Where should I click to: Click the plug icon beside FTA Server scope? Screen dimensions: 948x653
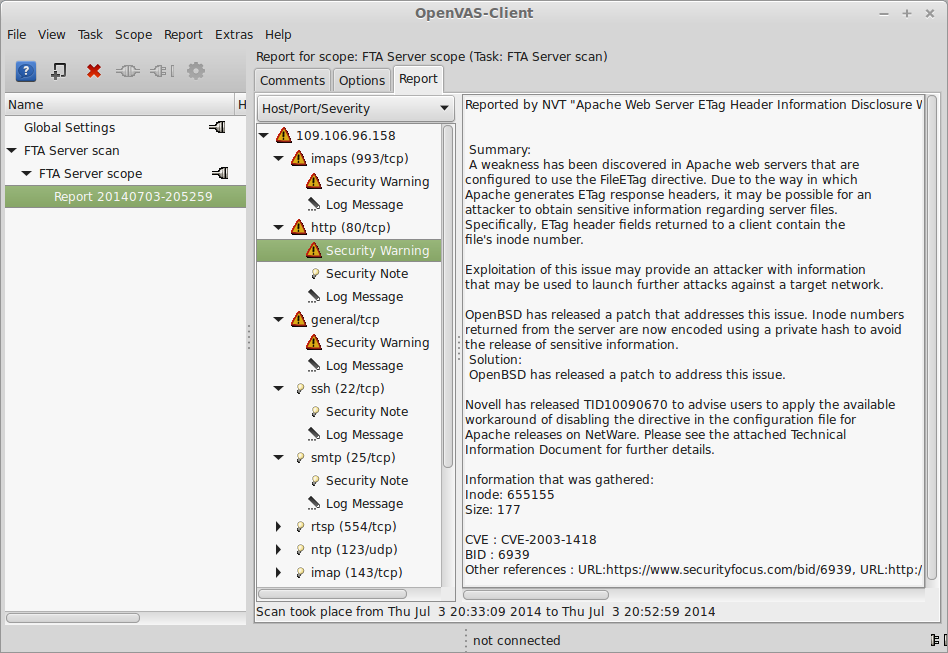pos(220,174)
